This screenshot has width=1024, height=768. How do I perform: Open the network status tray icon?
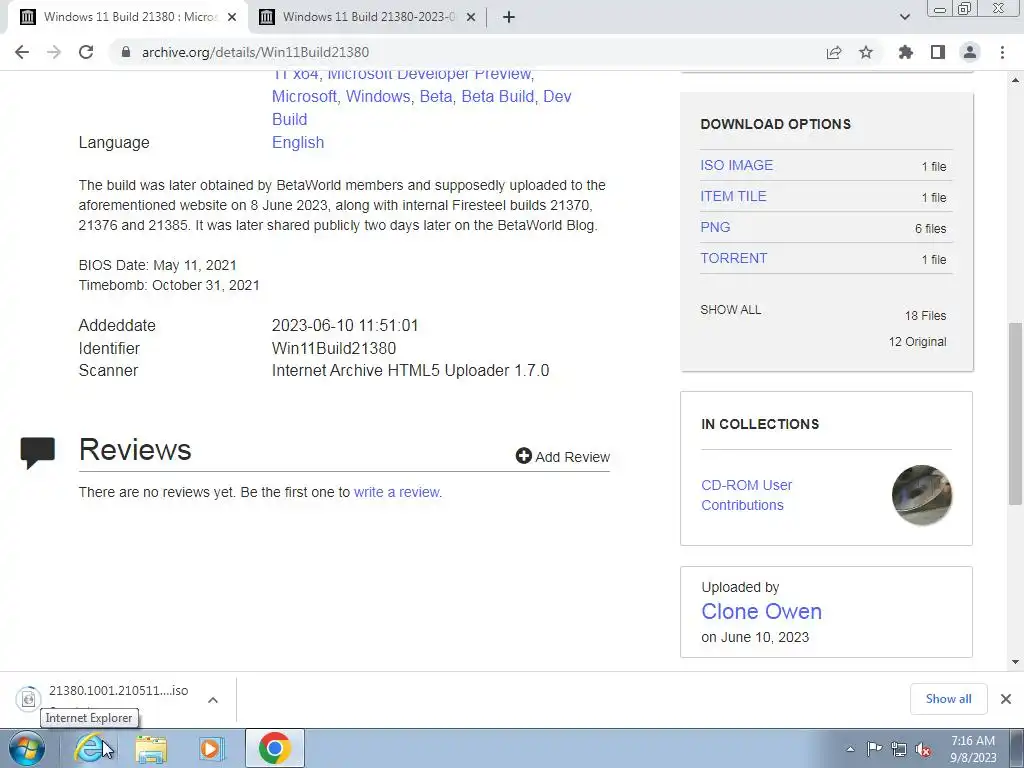click(899, 749)
